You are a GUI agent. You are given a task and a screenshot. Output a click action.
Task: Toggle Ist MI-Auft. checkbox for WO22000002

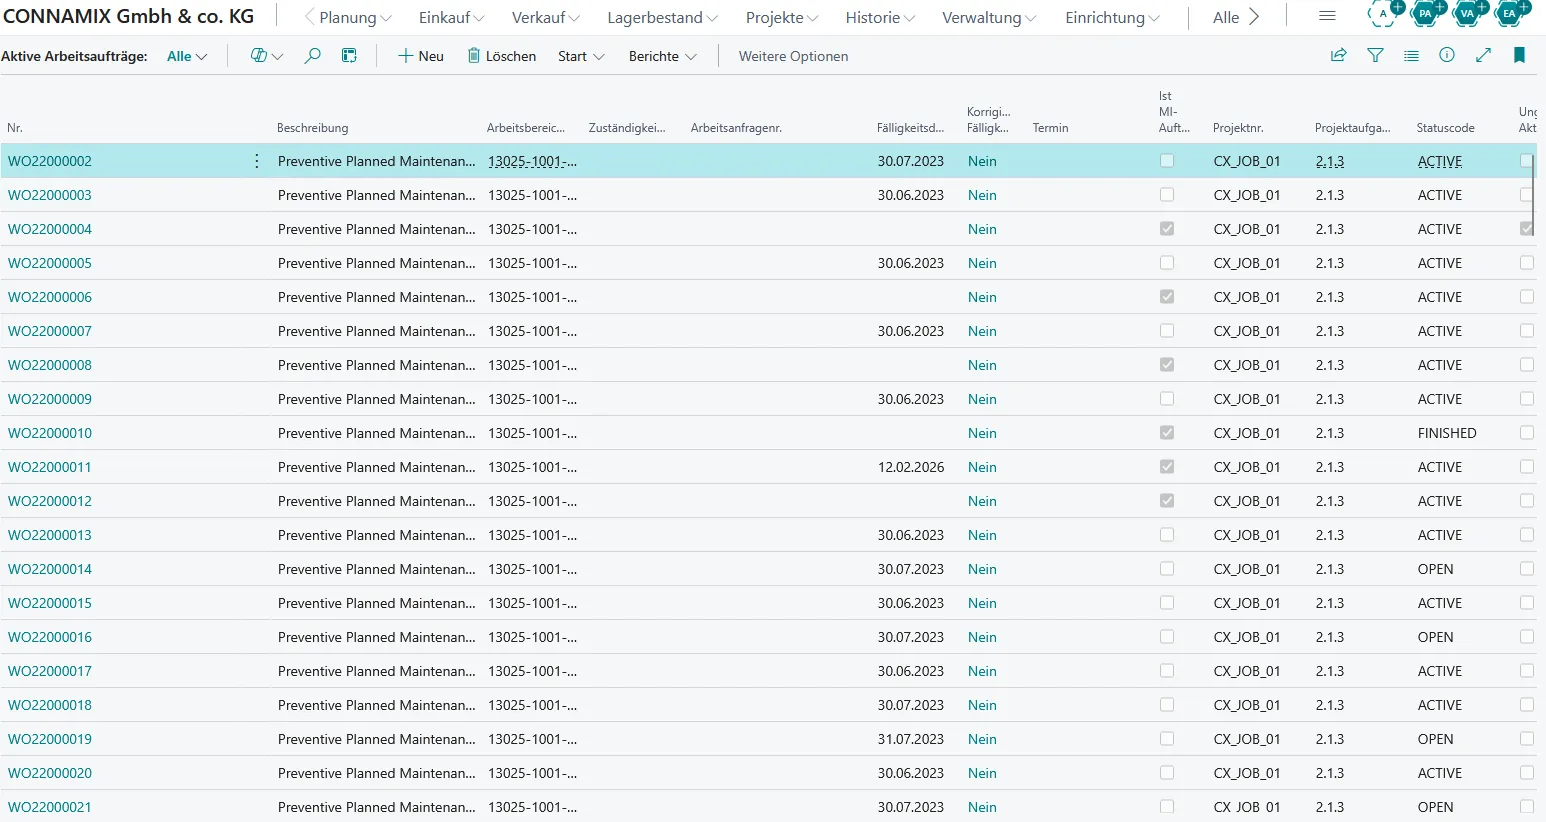point(1167,161)
